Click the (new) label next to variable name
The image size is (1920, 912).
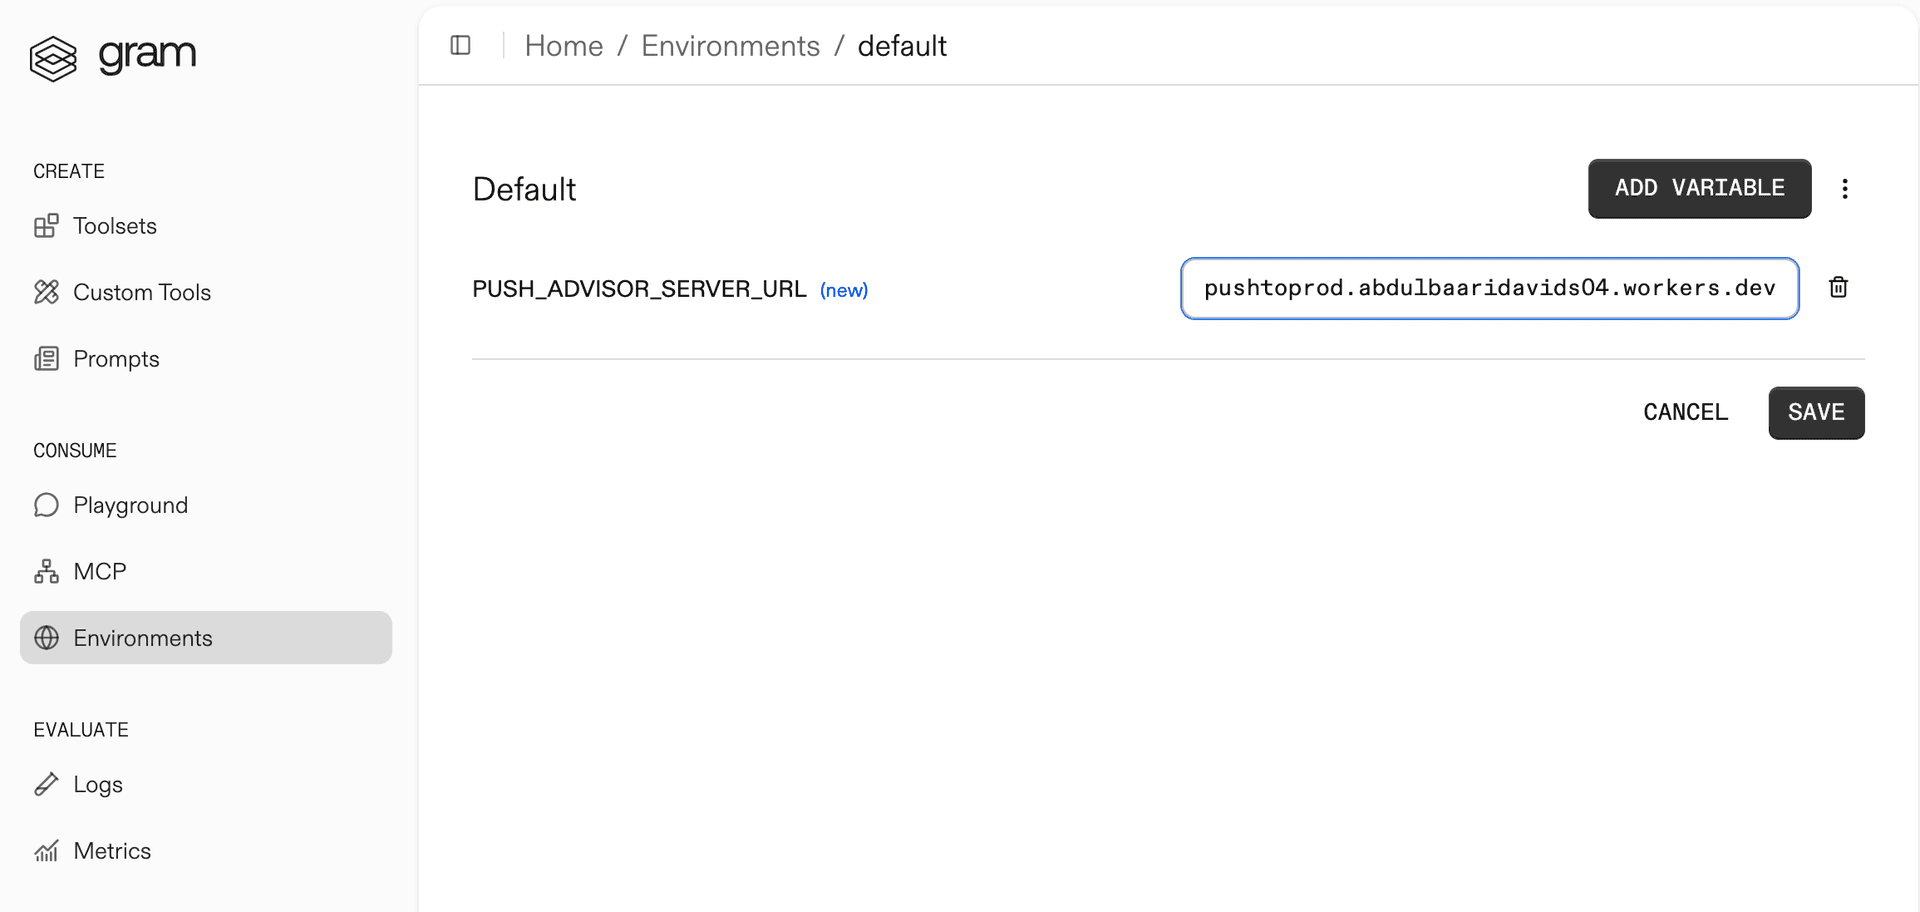[x=844, y=290]
